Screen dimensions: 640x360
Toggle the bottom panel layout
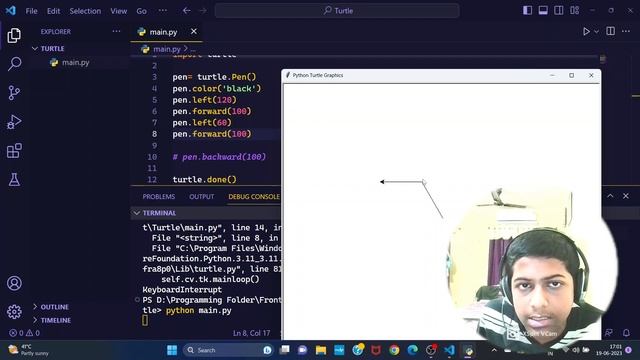coord(543,11)
